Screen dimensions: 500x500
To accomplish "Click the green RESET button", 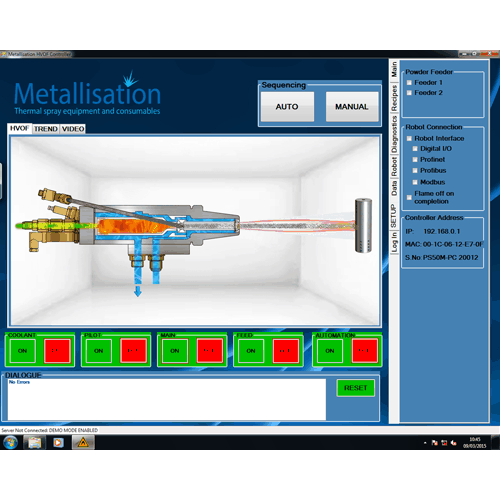I will (x=356, y=388).
